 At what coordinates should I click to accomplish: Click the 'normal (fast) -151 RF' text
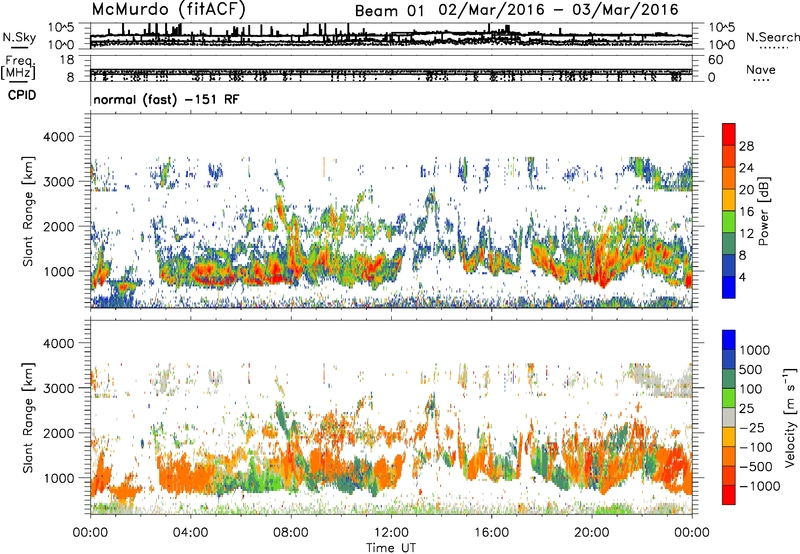point(166,99)
